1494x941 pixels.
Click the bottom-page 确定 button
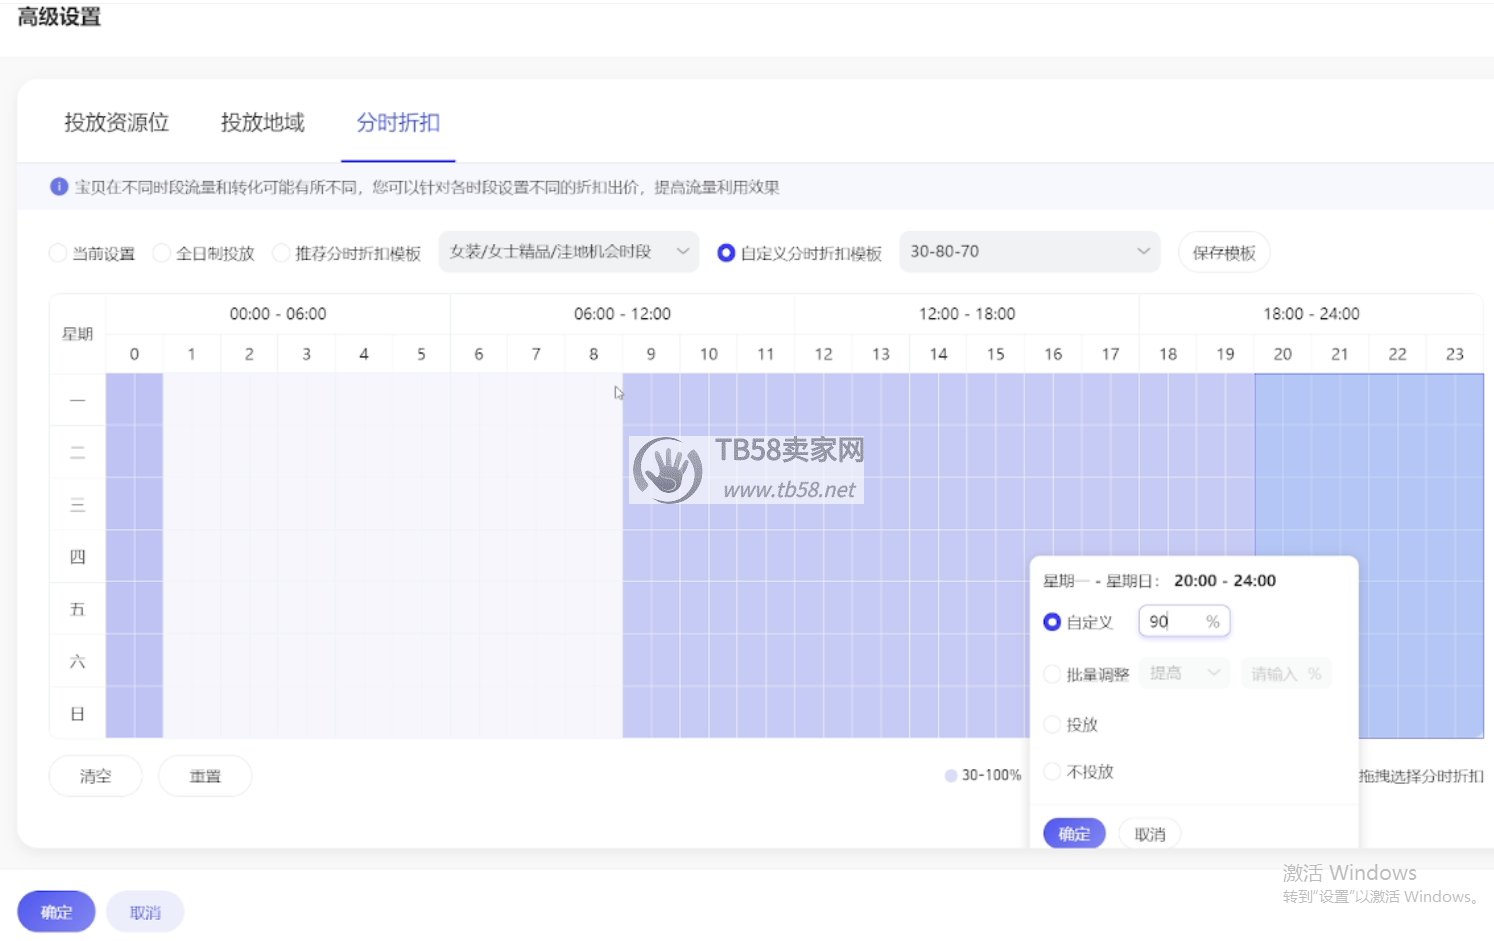56,912
